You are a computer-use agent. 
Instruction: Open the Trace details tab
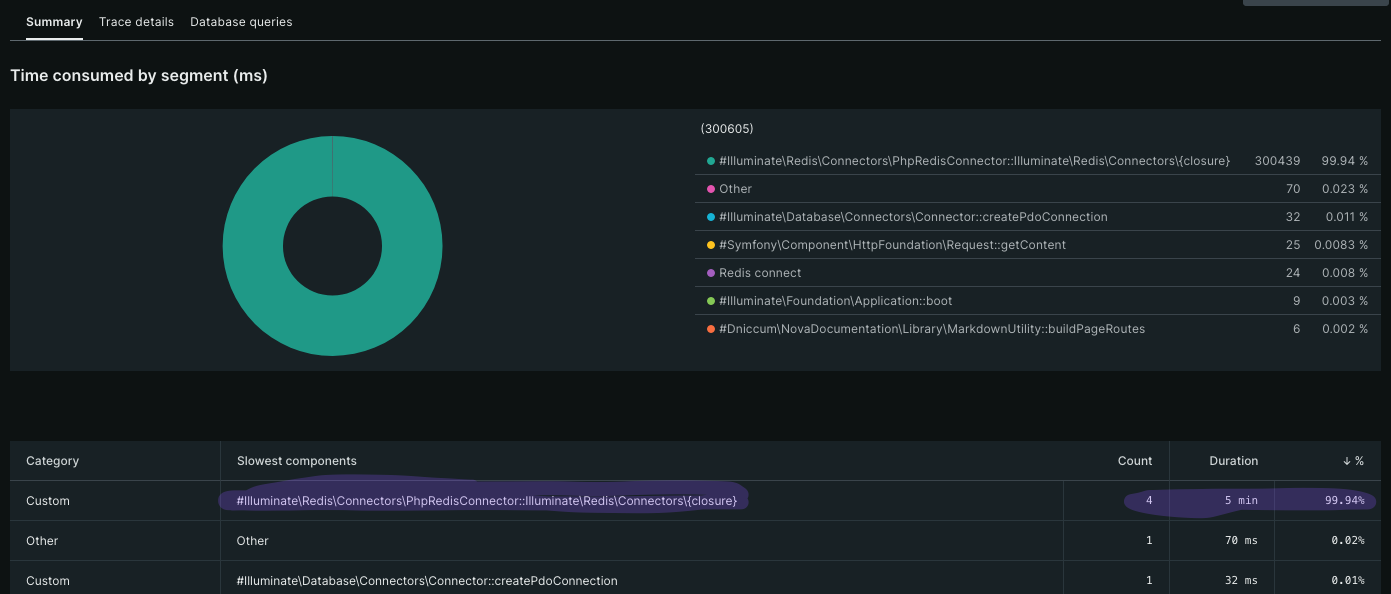[x=136, y=21]
